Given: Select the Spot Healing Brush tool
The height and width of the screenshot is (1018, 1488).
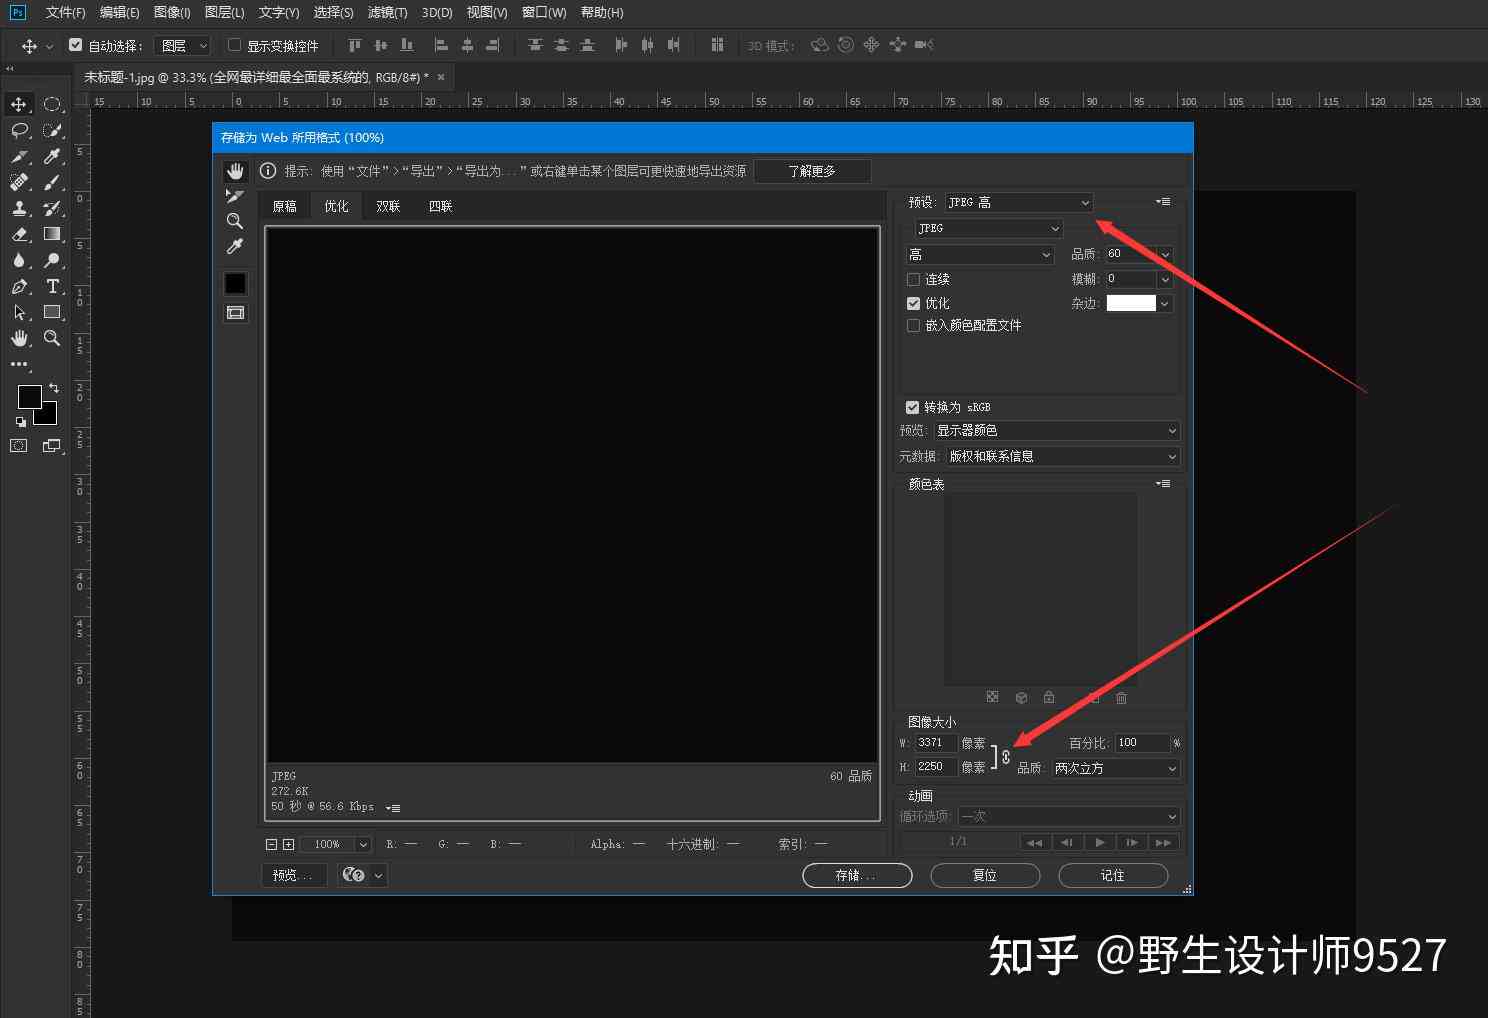Looking at the screenshot, I should 19,182.
